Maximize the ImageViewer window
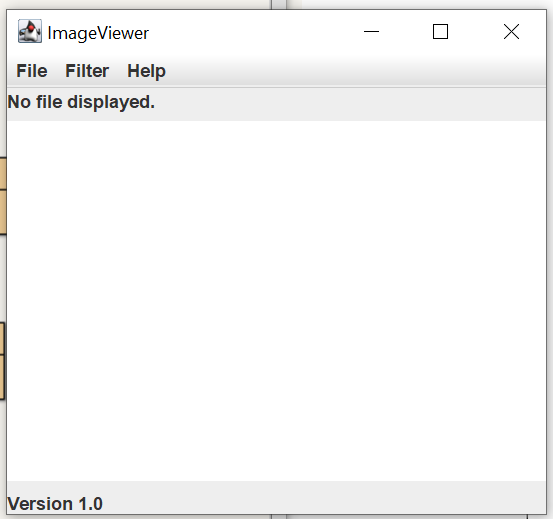This screenshot has width=553, height=519. [440, 32]
